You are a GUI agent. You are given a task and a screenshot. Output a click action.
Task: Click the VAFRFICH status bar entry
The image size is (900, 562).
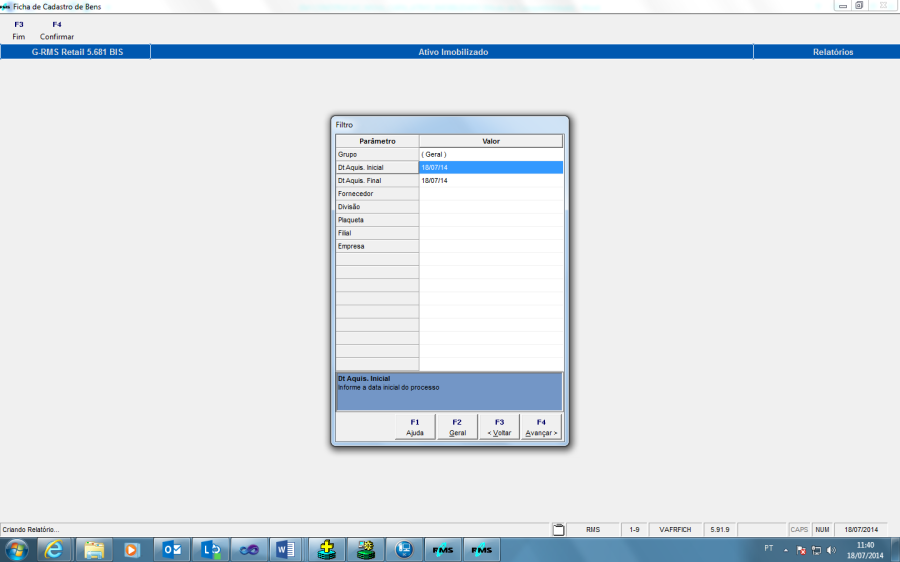click(675, 529)
